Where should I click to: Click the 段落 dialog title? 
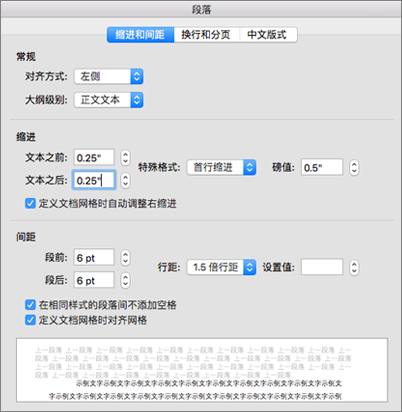[201, 10]
